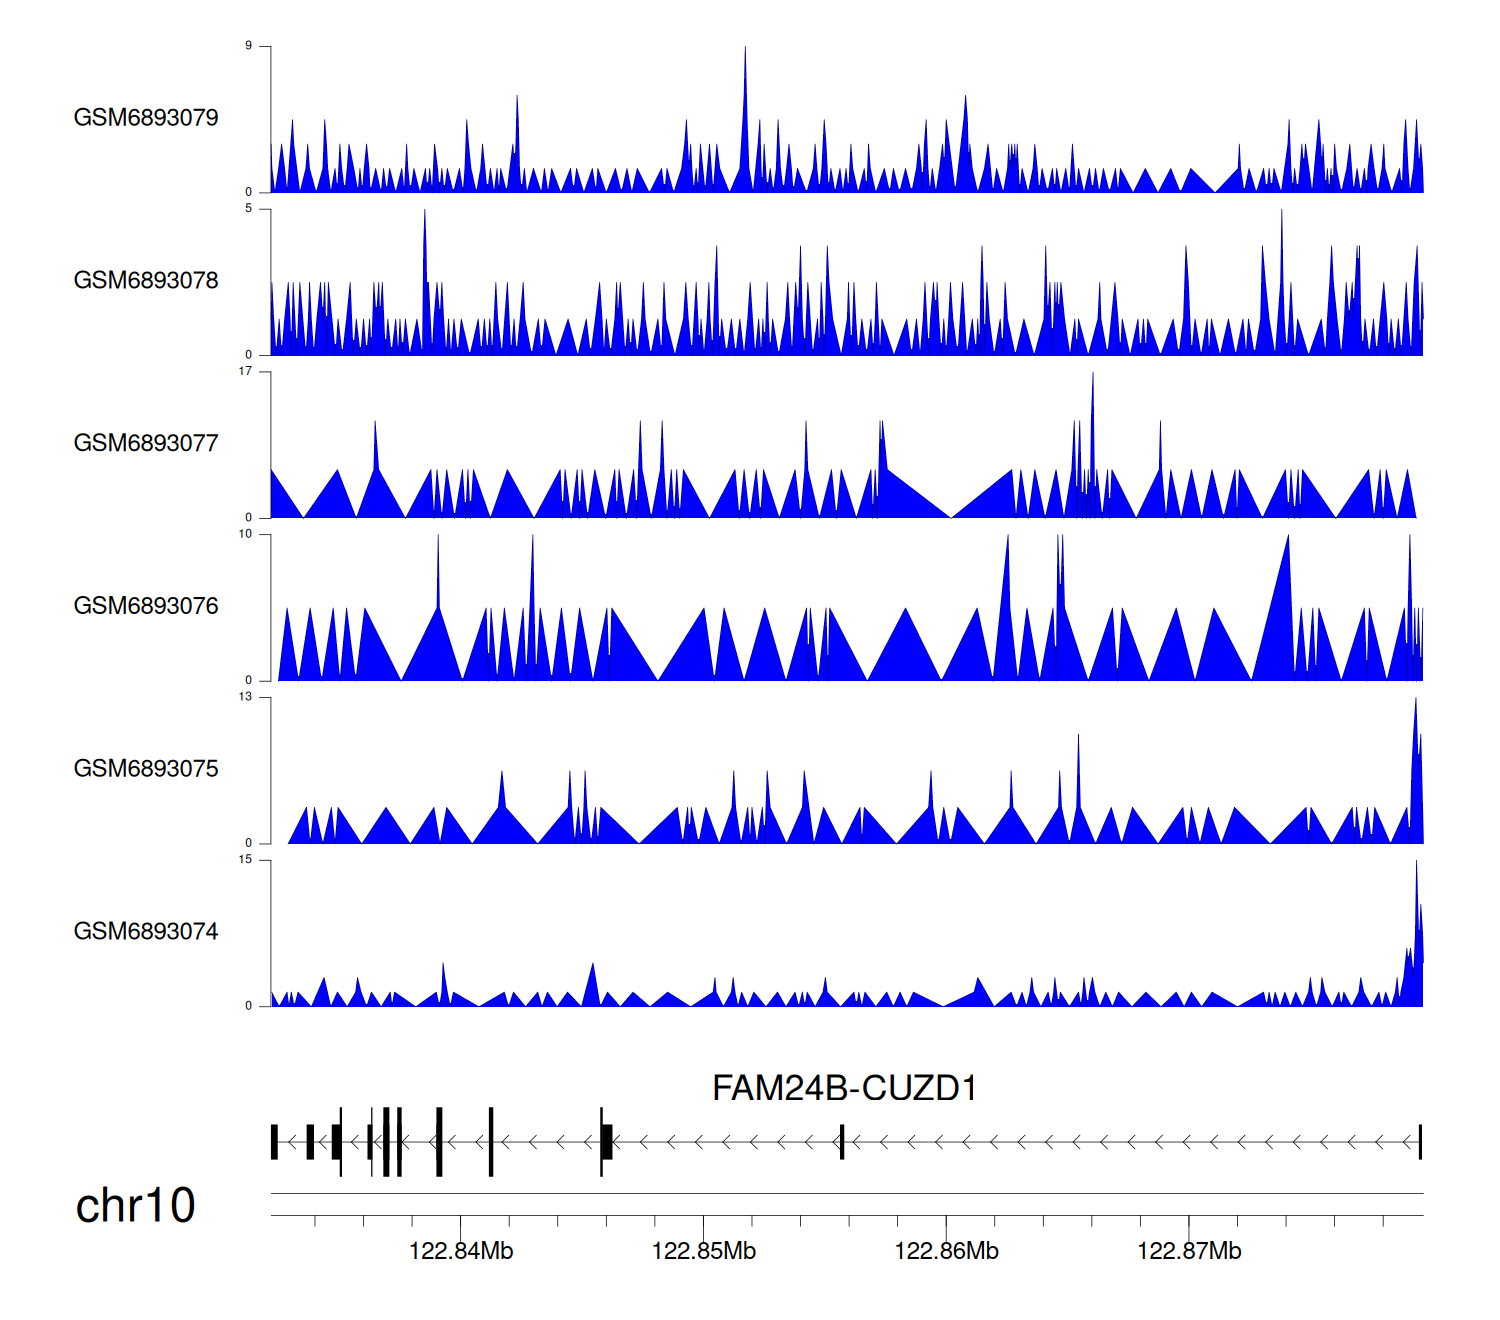Screen dimensions: 1500x1320
Task: Select the rightmost exon of FAM24B-CUZD1
Action: [x=1420, y=1142]
